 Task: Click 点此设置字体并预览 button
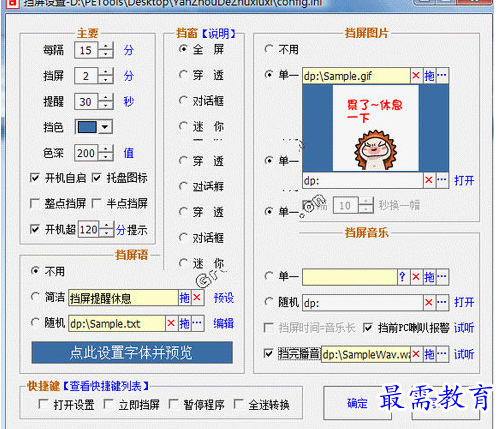coord(132,352)
